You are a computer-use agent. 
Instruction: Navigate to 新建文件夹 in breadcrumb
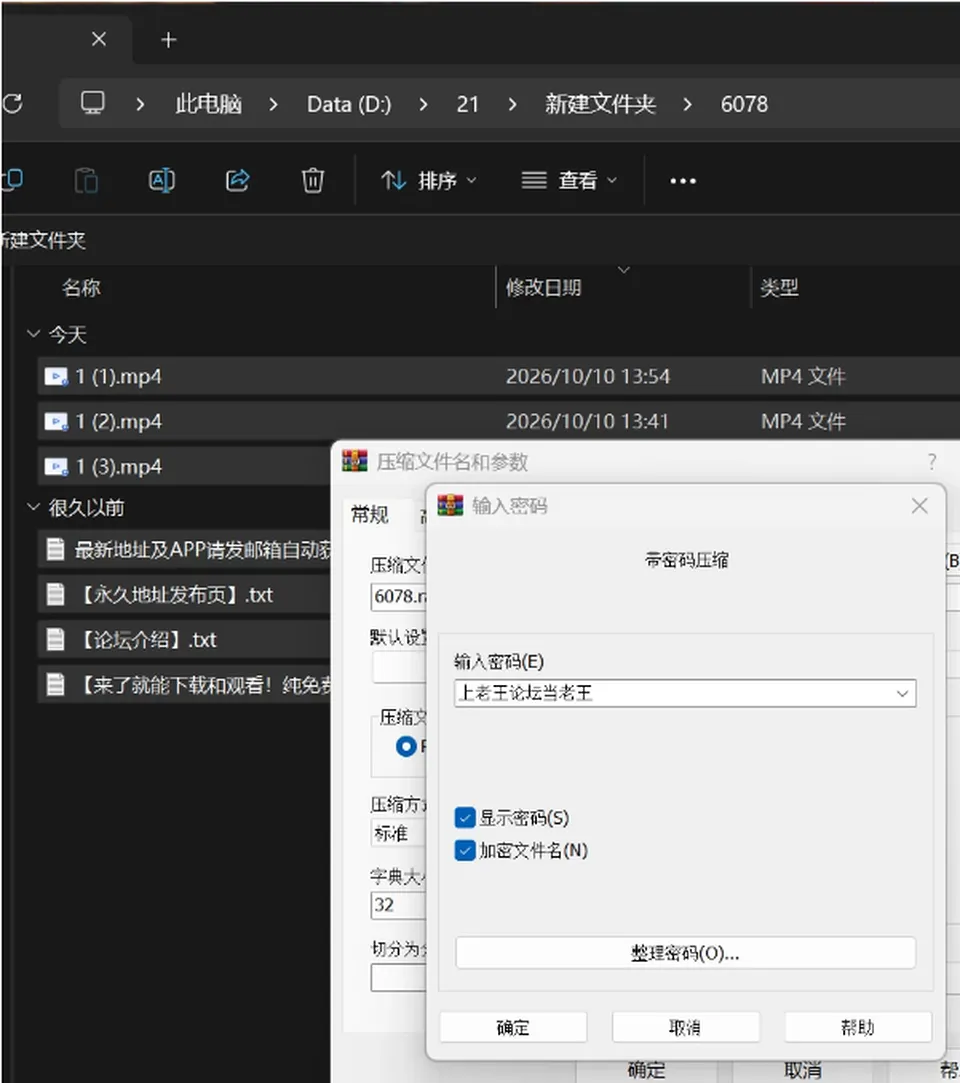coord(599,104)
